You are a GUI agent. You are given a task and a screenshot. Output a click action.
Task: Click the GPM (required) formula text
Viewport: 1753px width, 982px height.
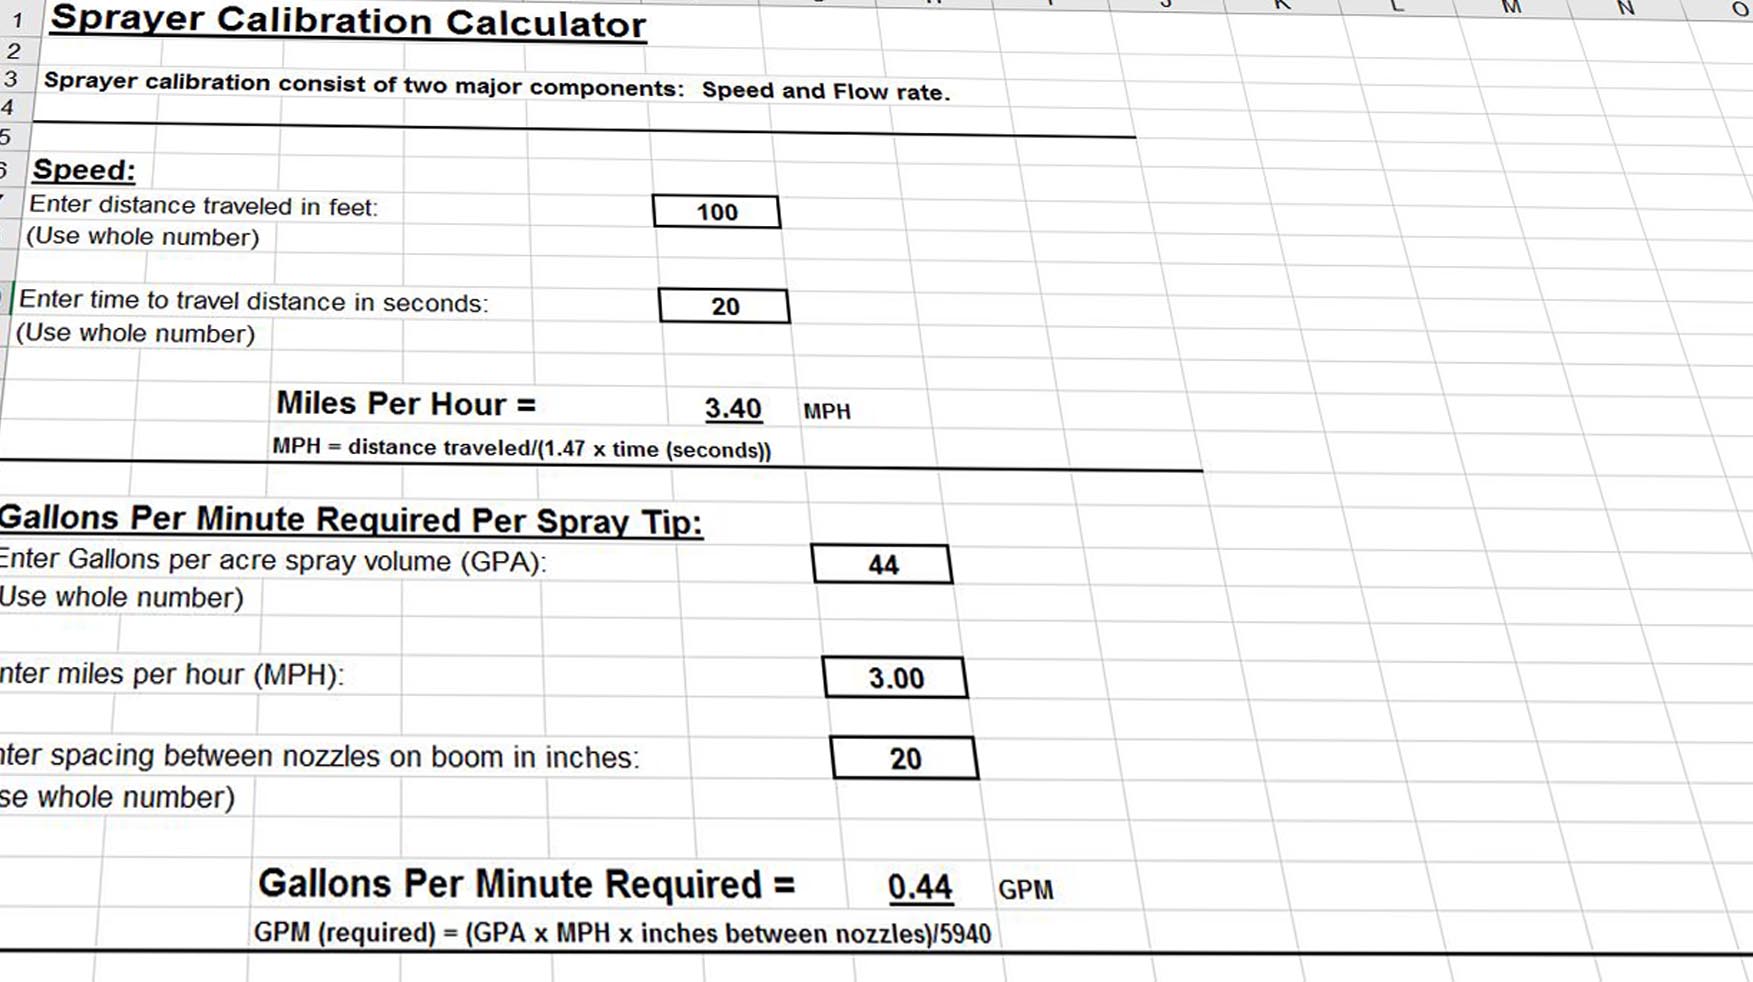[x=622, y=933]
